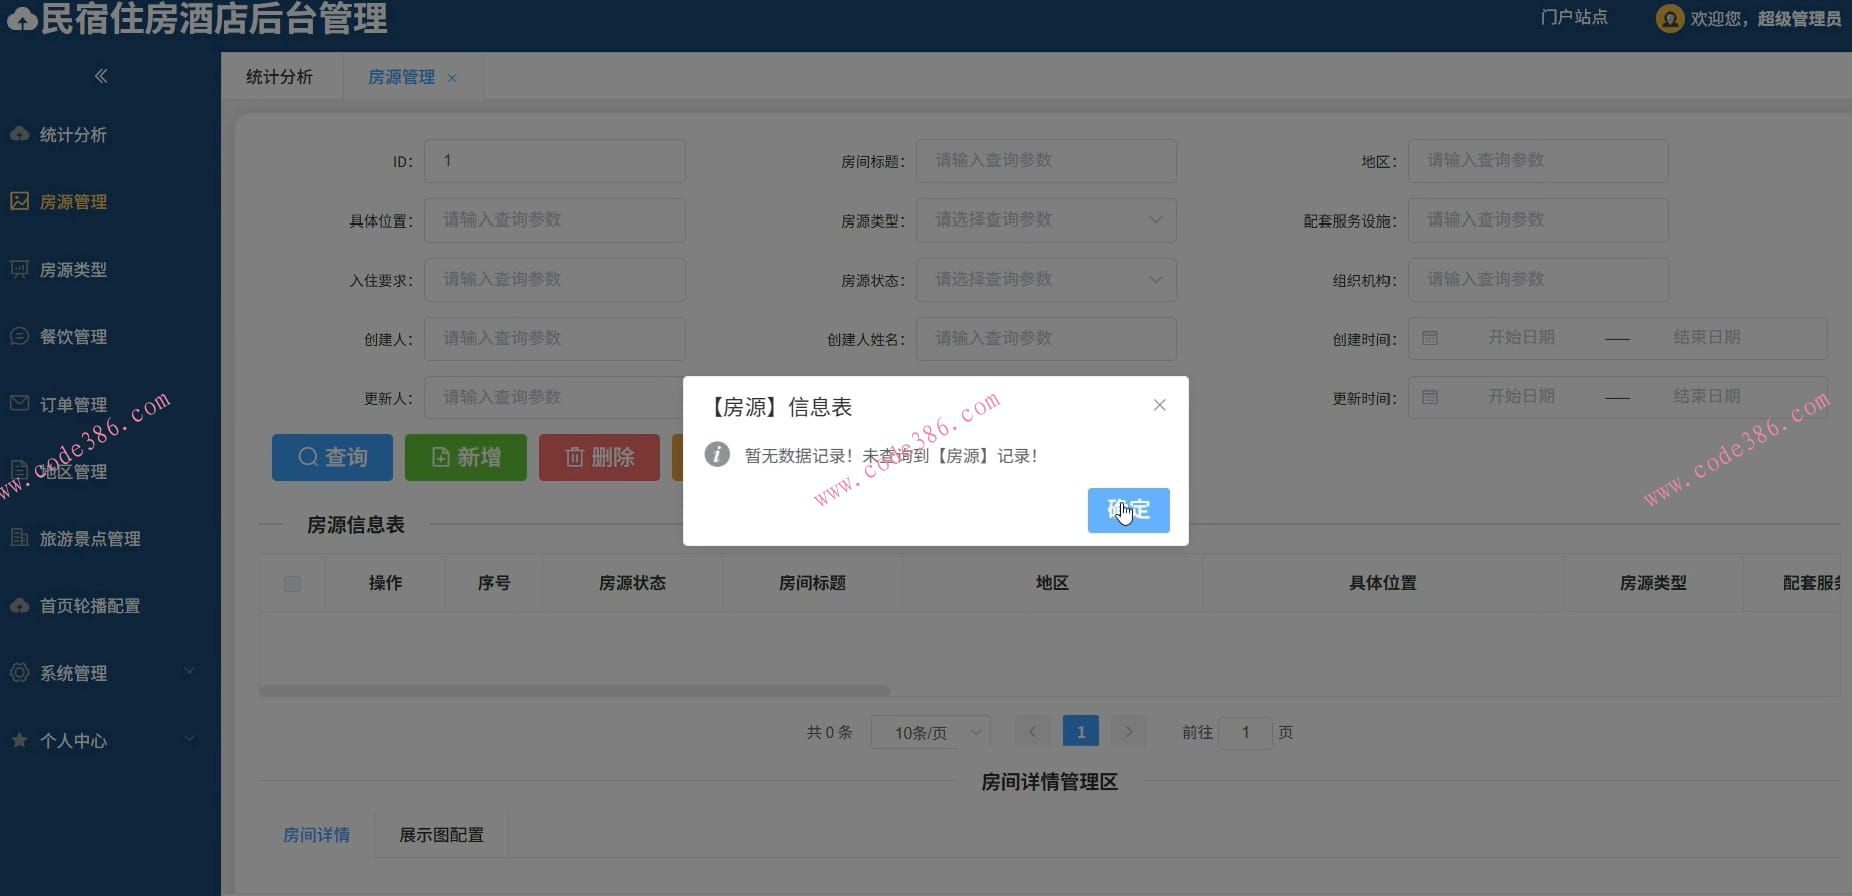Click the admin avatar icon in header
The width and height of the screenshot is (1852, 896).
(1669, 18)
